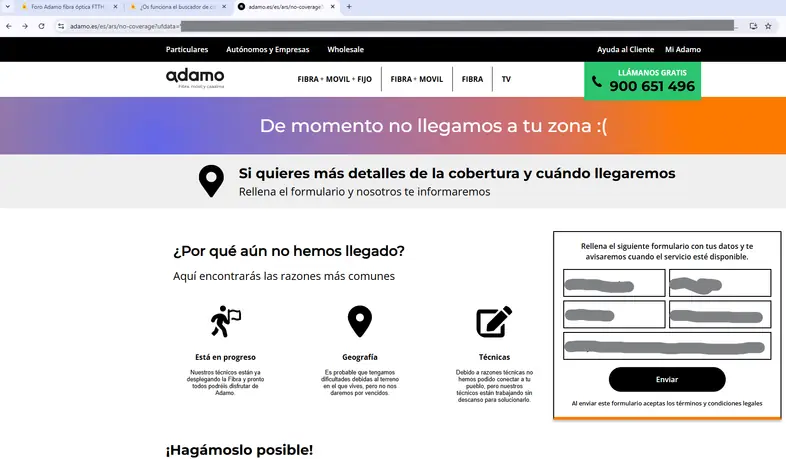This screenshot has width=786, height=459.
Task: Select the adamo.es no-coverage tab
Action: [x=285, y=7]
